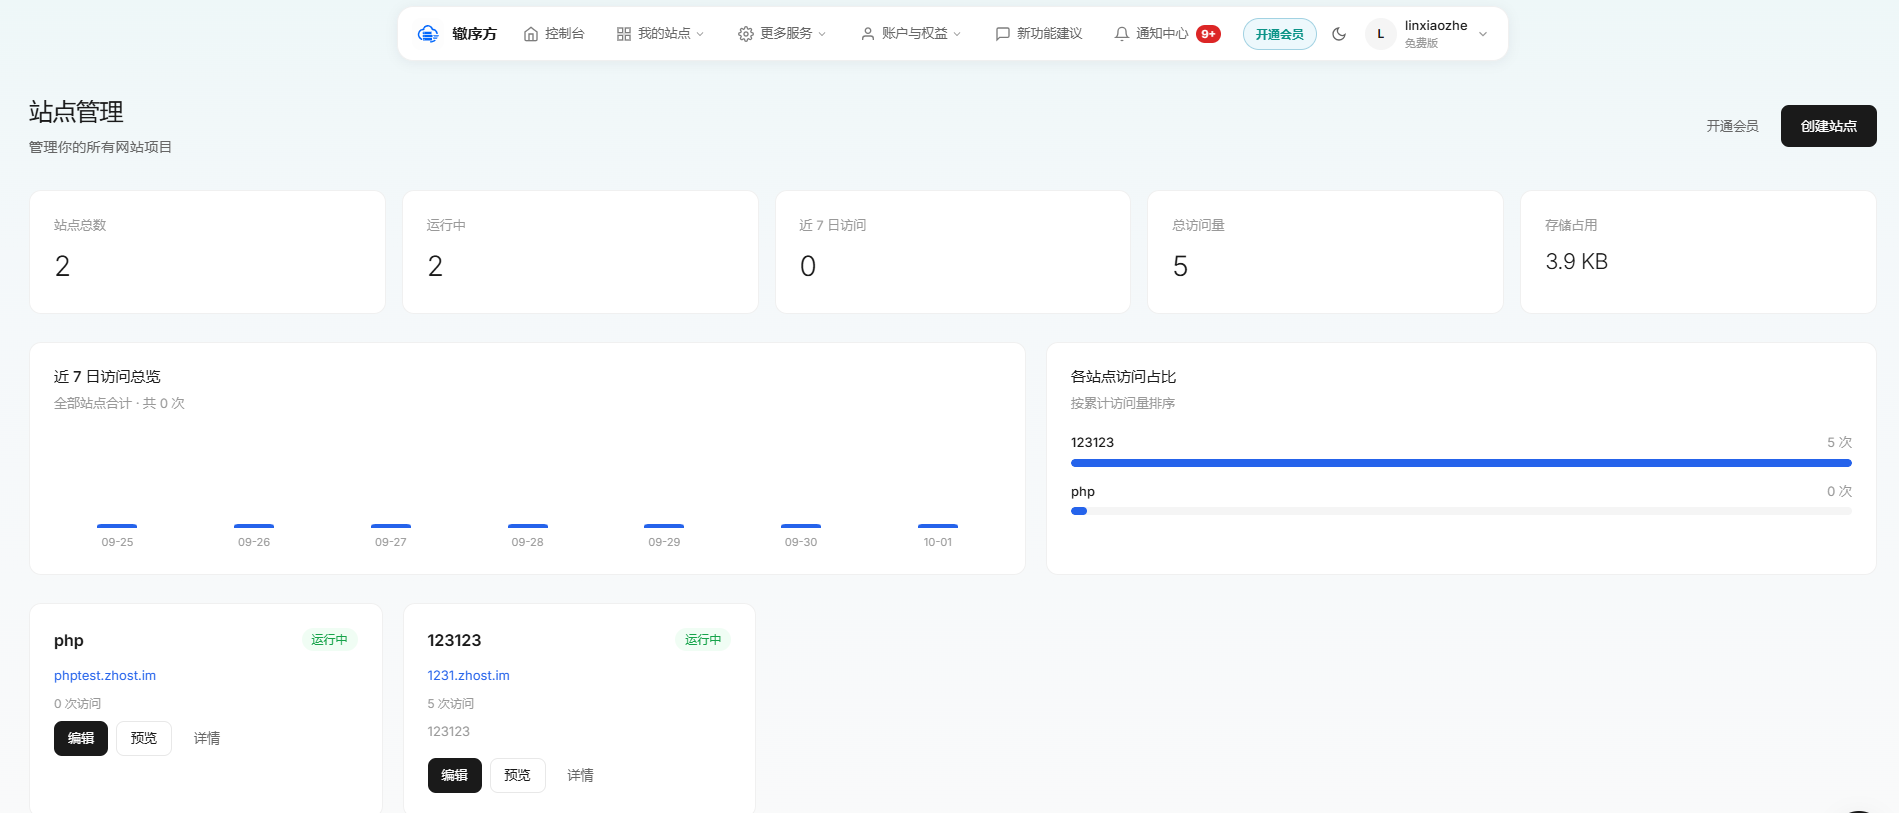Click 编辑 on the 123123 site card

point(455,775)
